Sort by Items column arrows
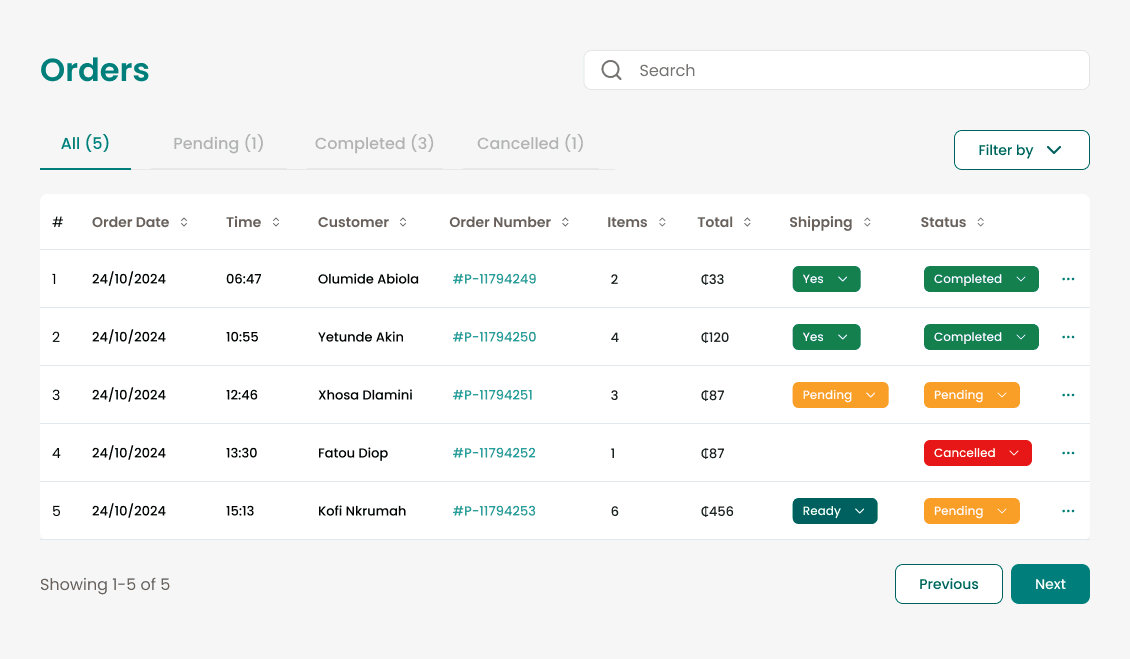The height and width of the screenshot is (659, 1130). [x=662, y=222]
